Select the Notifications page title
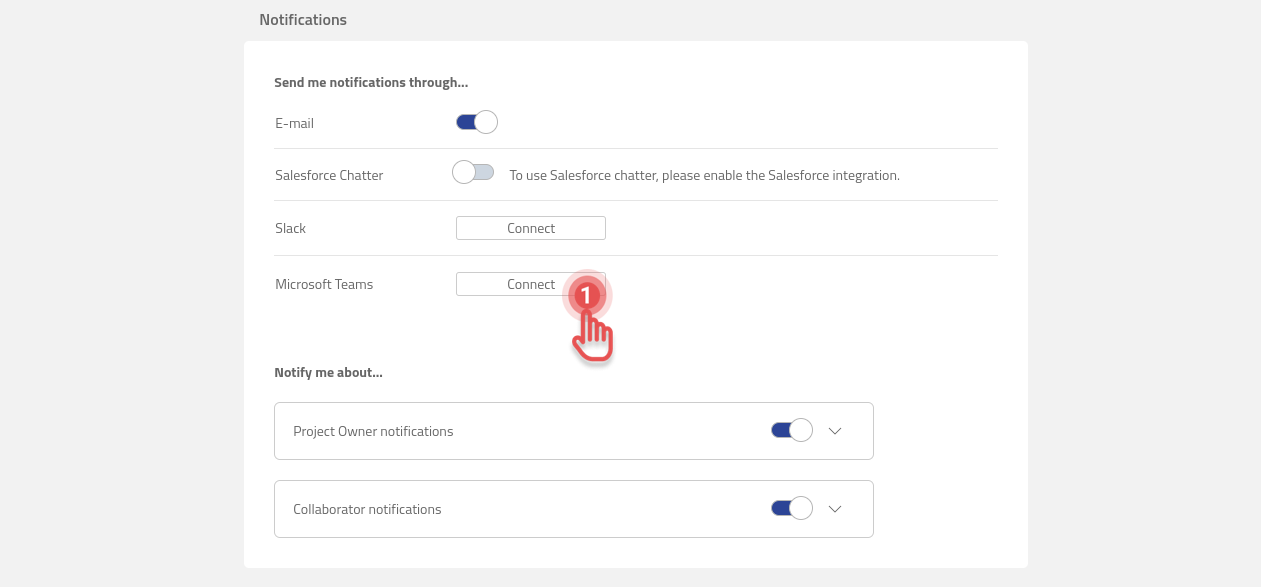This screenshot has height=587, width=1261. pyautogui.click(x=303, y=19)
